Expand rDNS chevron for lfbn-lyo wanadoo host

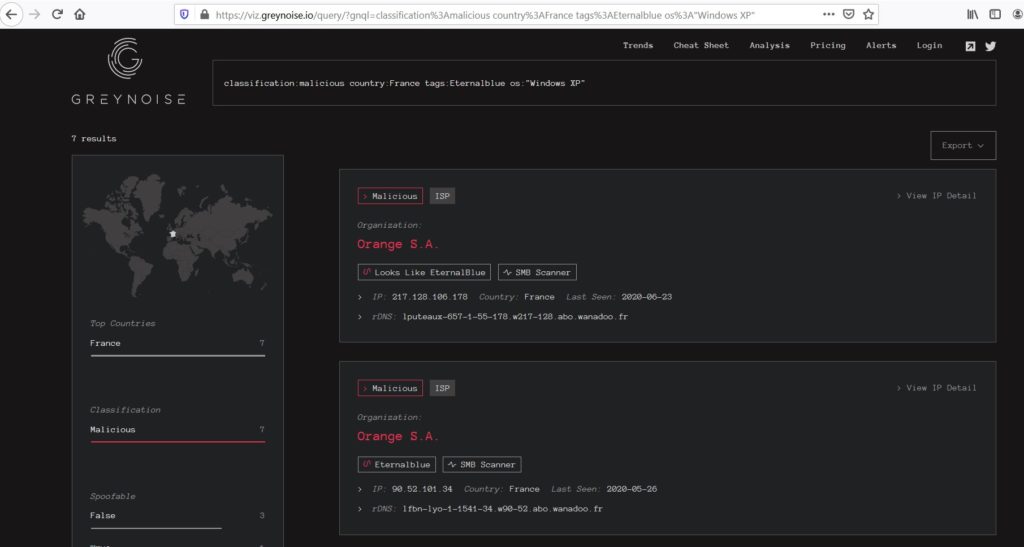point(360,508)
